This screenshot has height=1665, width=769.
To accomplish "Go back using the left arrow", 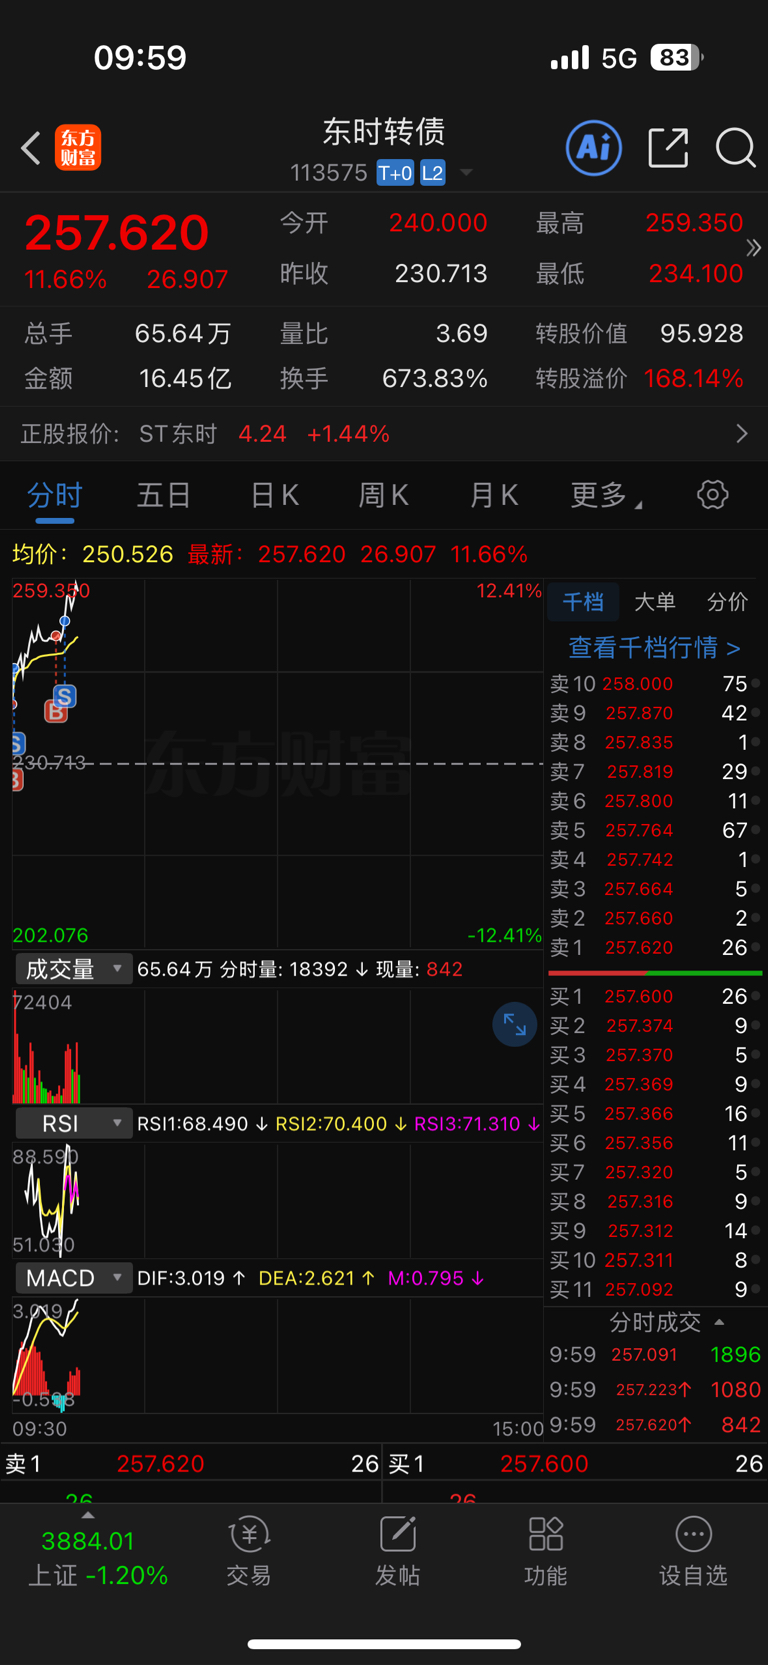I will (x=31, y=148).
